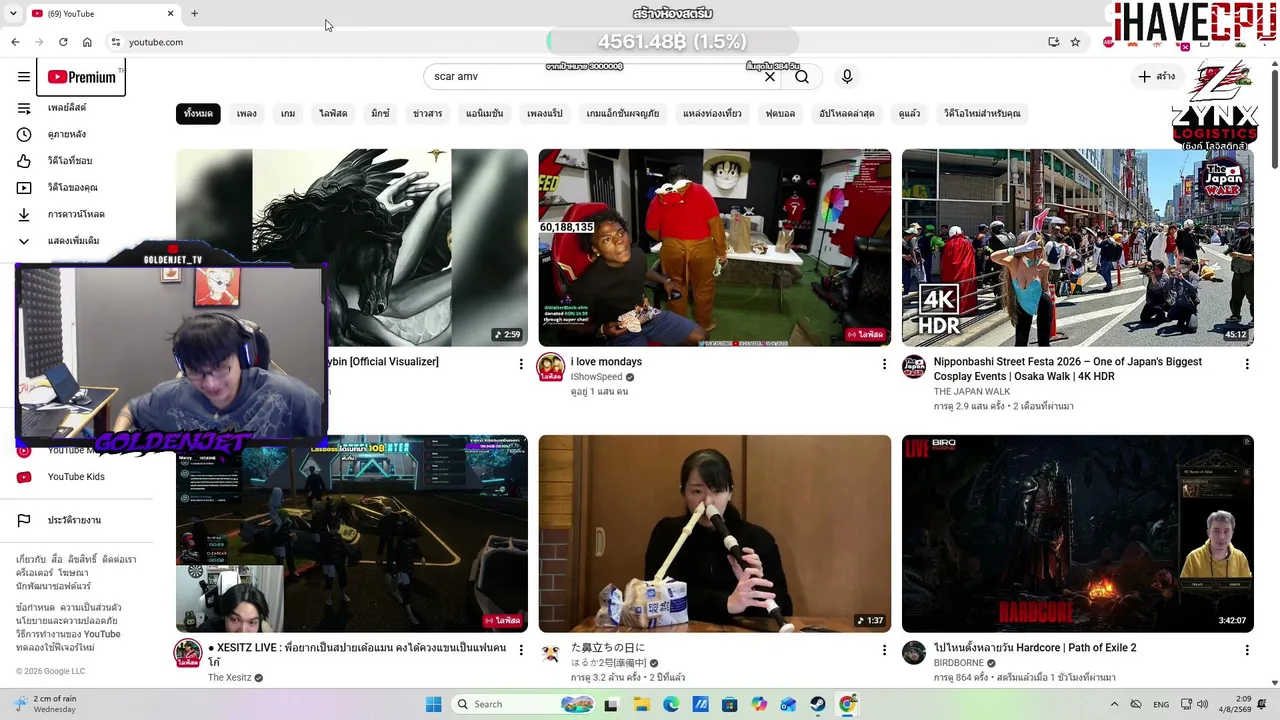The width and height of the screenshot is (1280, 720).
Task: Clear the search box with the X
Action: coord(770,77)
